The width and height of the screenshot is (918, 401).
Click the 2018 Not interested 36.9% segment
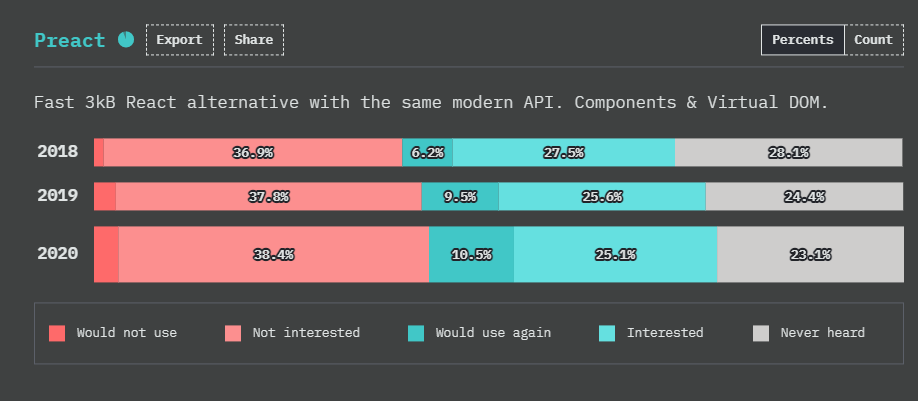coord(253,152)
